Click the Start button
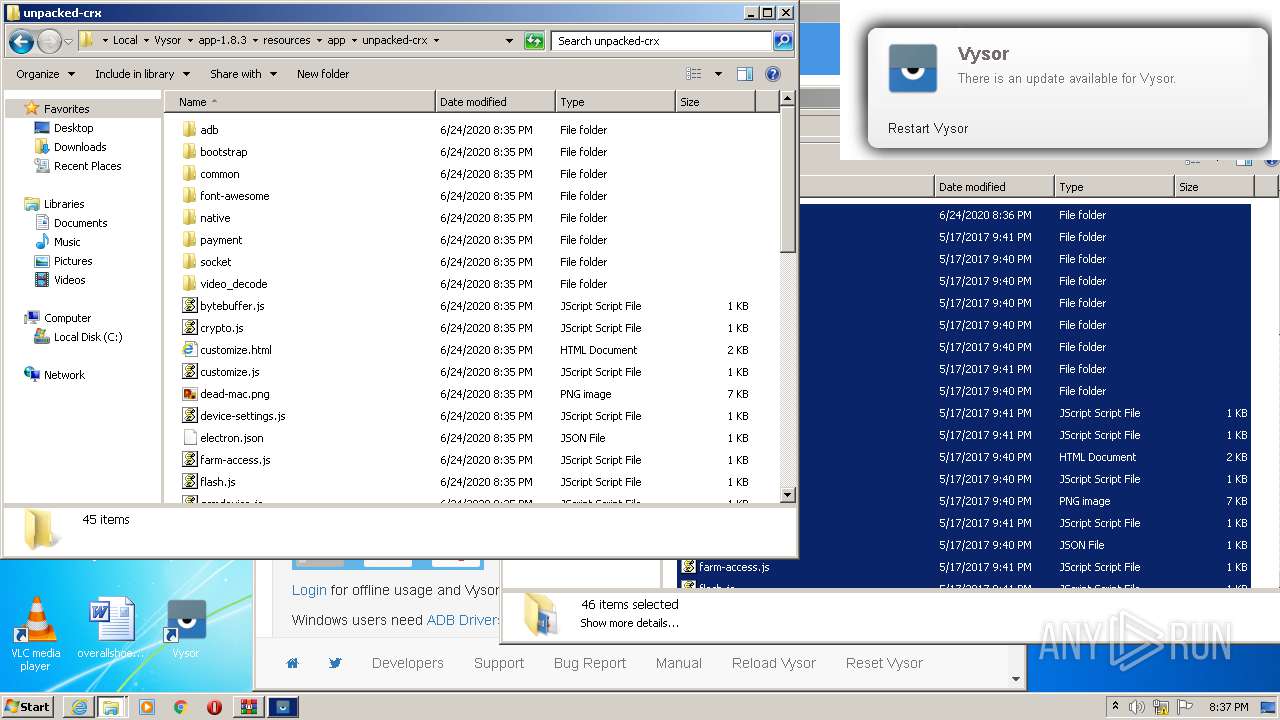Image resolution: width=1280 pixels, height=720 pixels. (x=28, y=707)
